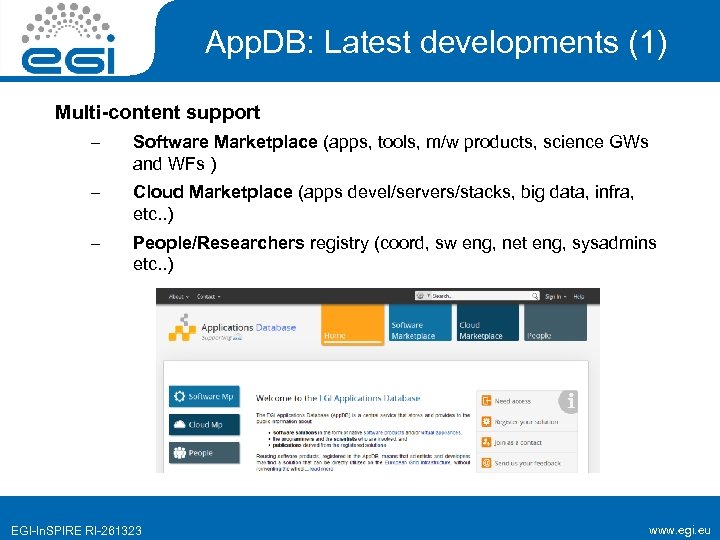Follow the virtual appliances link
Screen dimensions: 720x540
441,433
